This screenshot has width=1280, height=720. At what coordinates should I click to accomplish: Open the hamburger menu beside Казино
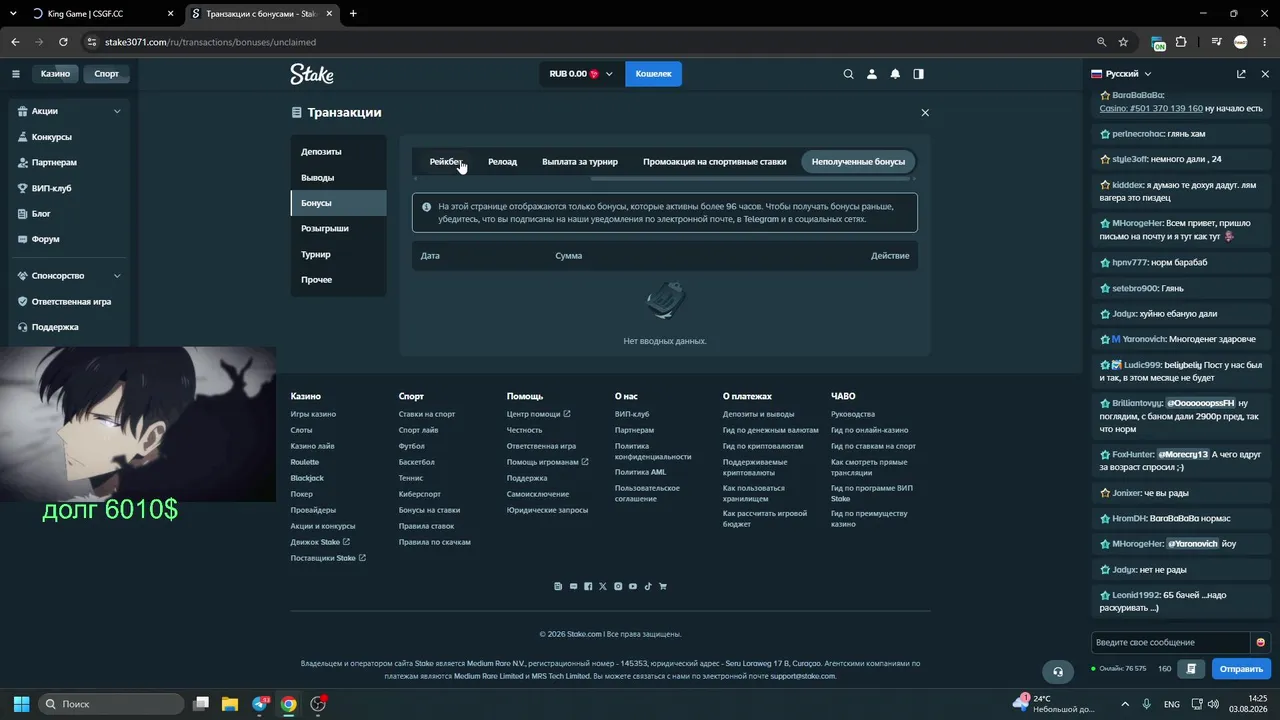pyautogui.click(x=16, y=74)
